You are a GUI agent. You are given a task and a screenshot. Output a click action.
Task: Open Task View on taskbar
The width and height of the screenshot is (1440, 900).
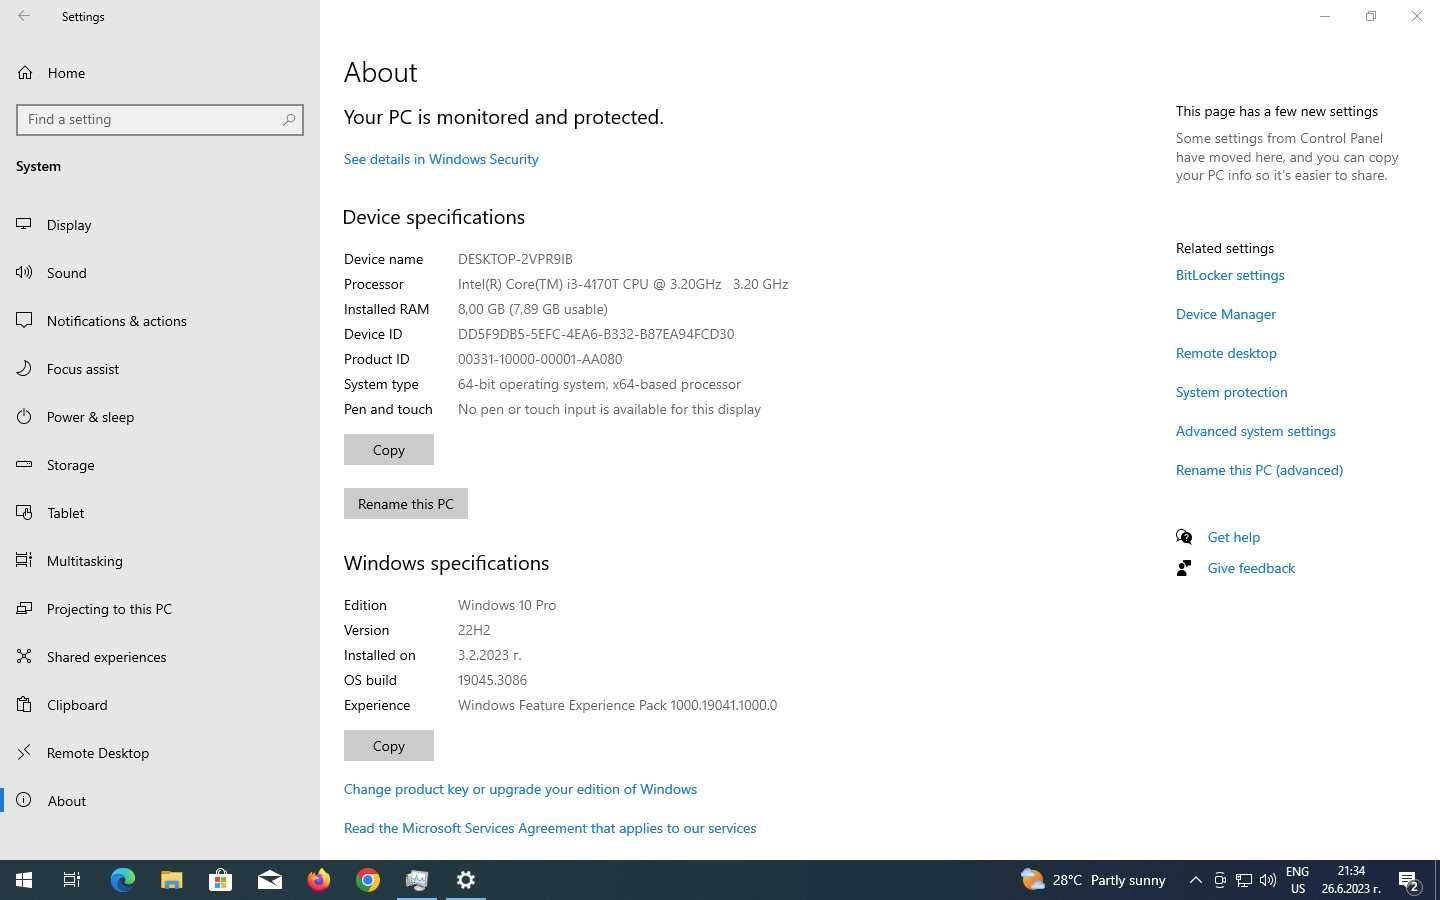coord(72,880)
